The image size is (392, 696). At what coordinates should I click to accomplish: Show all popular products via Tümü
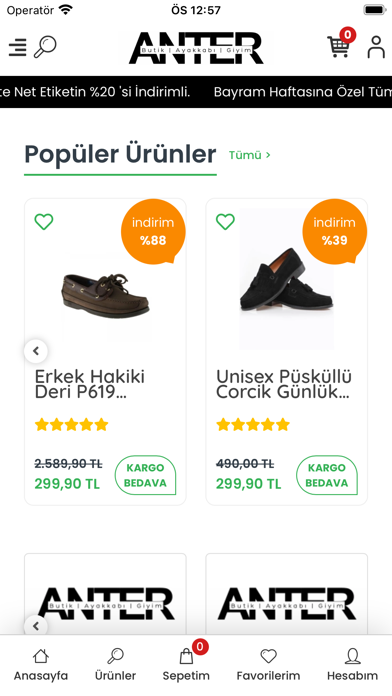249,155
